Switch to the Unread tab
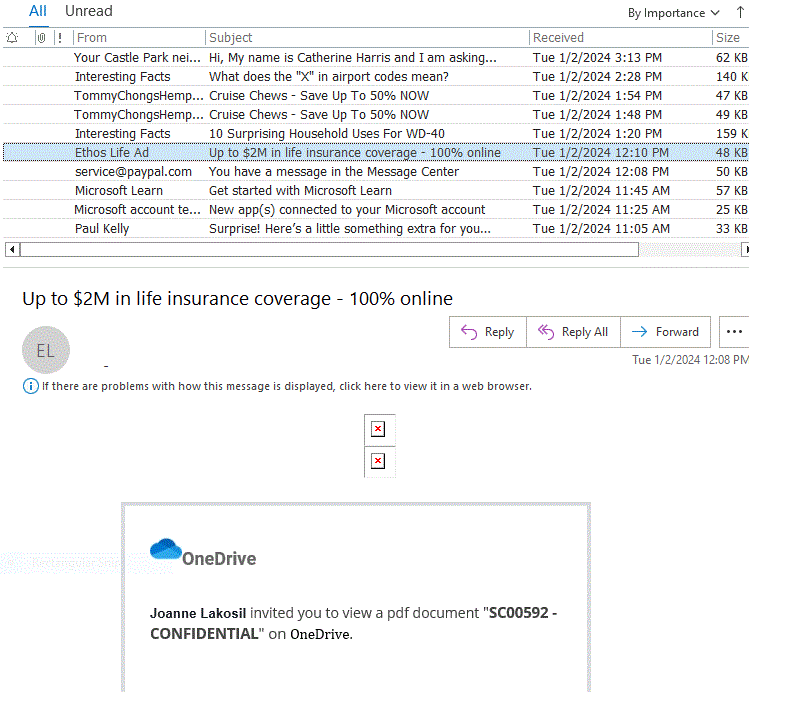Screen dimensions: 788x712 coord(88,11)
